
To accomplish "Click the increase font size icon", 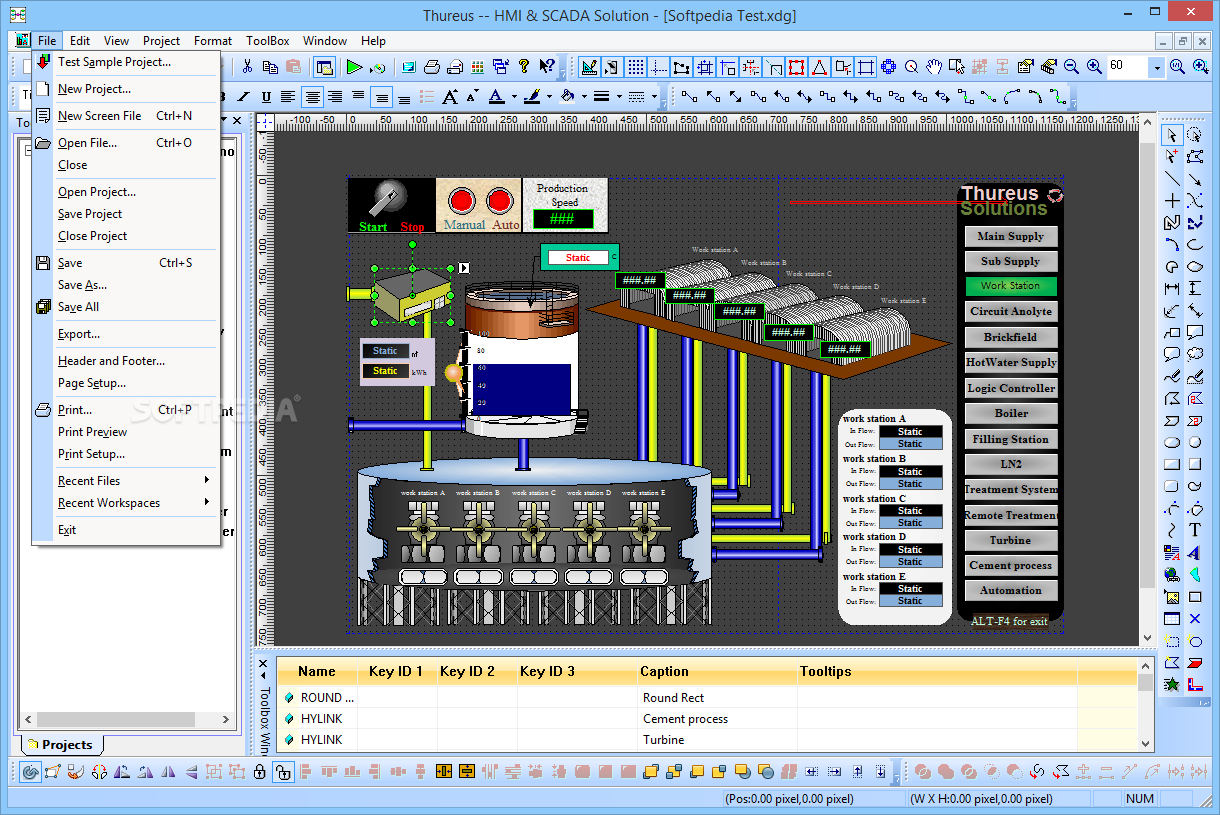I will 450,97.
